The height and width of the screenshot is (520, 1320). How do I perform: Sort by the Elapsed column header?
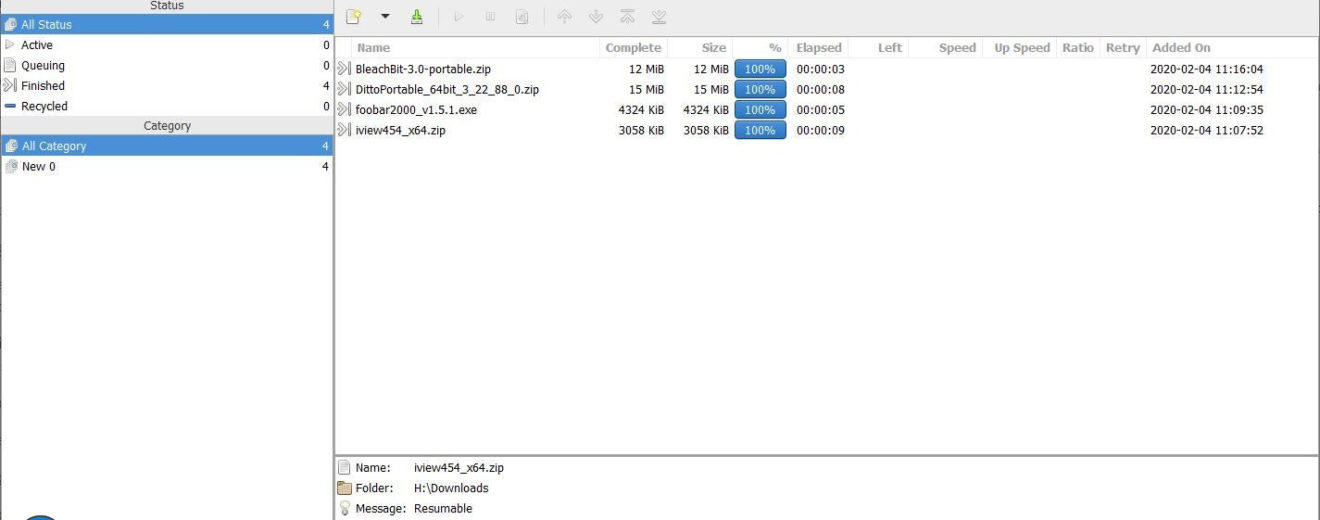pos(818,48)
